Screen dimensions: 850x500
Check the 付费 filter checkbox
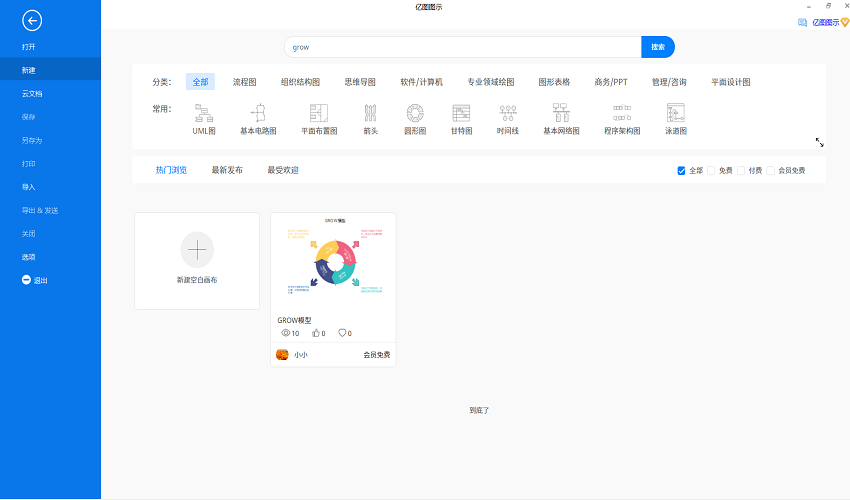click(741, 171)
